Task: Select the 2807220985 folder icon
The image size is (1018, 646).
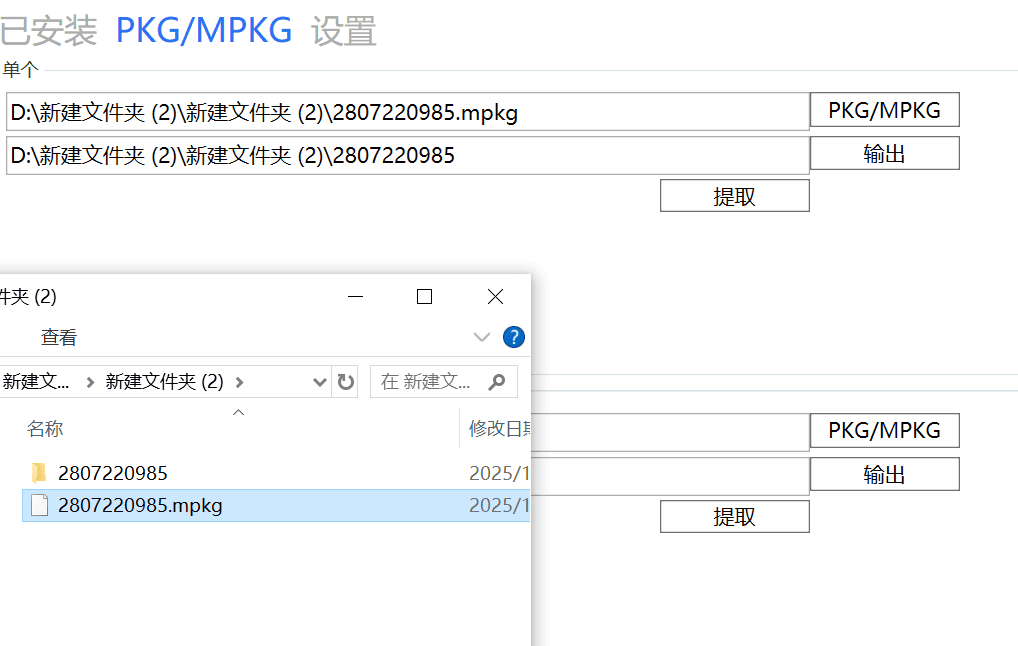Action: pos(39,473)
